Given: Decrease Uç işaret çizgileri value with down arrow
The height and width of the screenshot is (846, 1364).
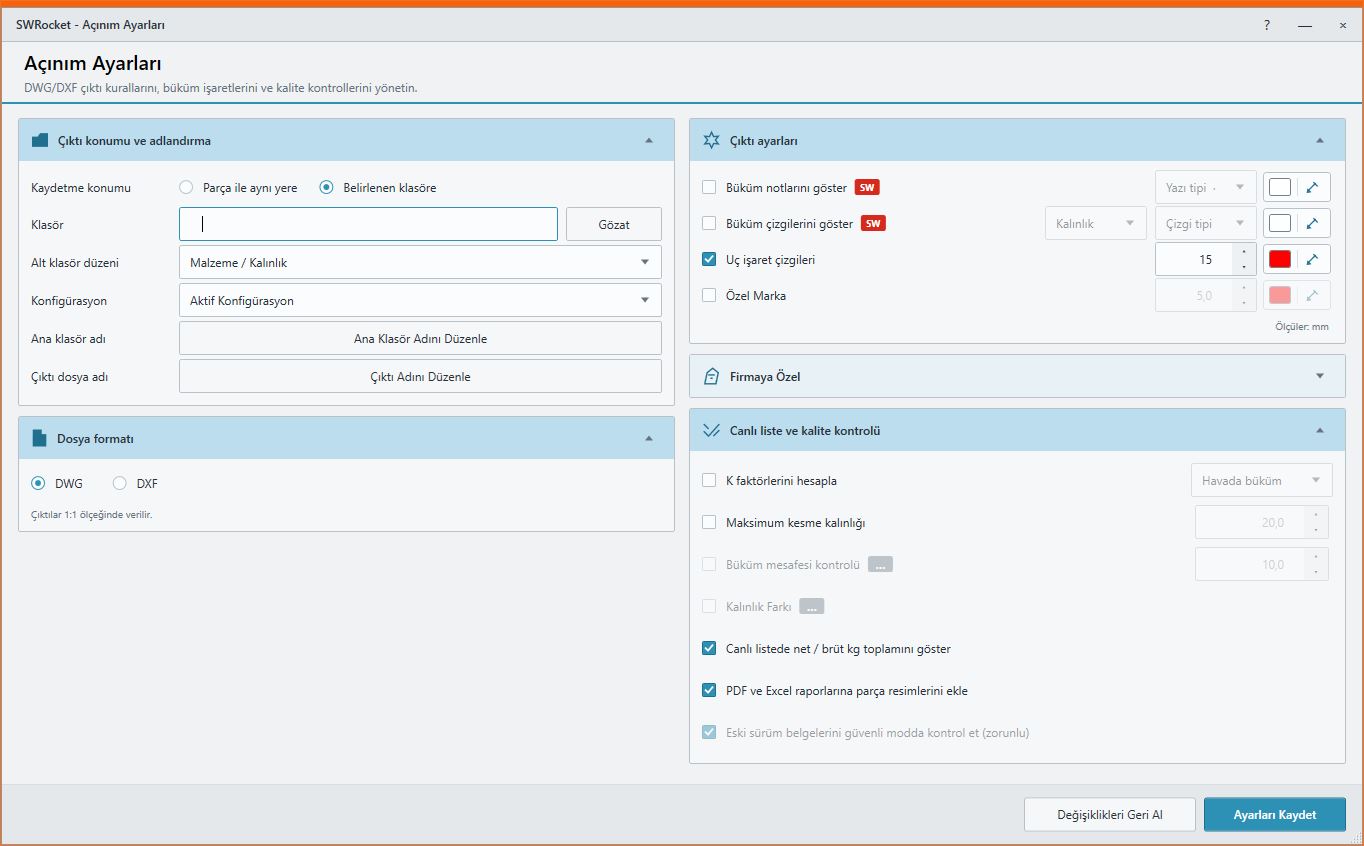Looking at the screenshot, I should [1244, 267].
